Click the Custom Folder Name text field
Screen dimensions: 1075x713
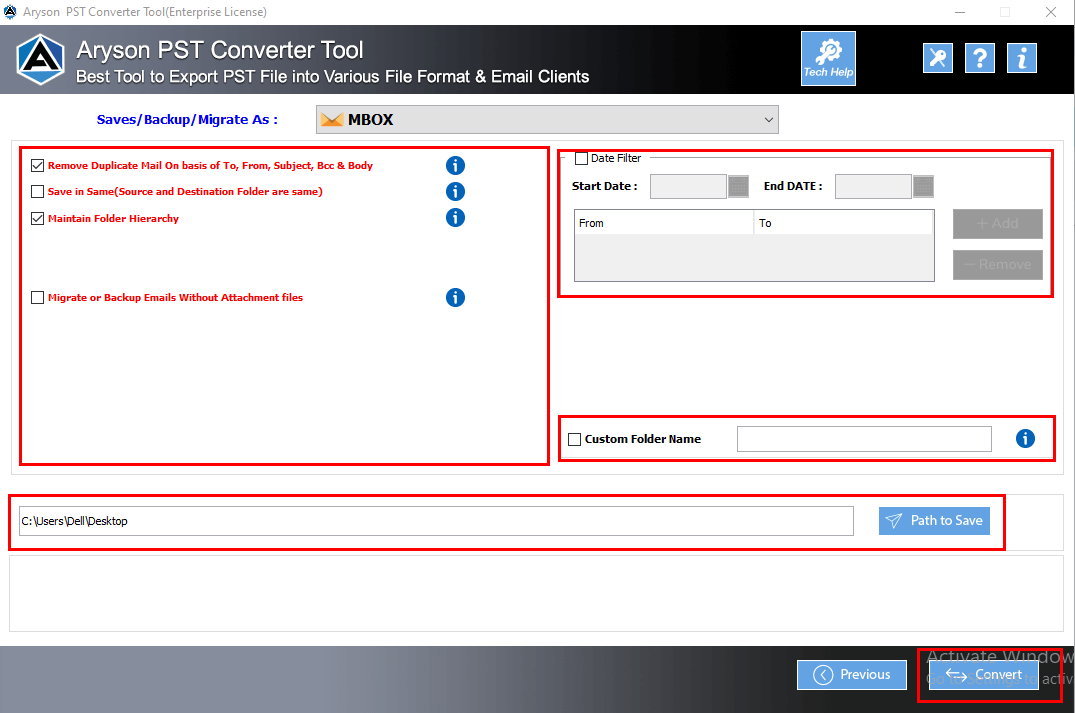[864, 439]
